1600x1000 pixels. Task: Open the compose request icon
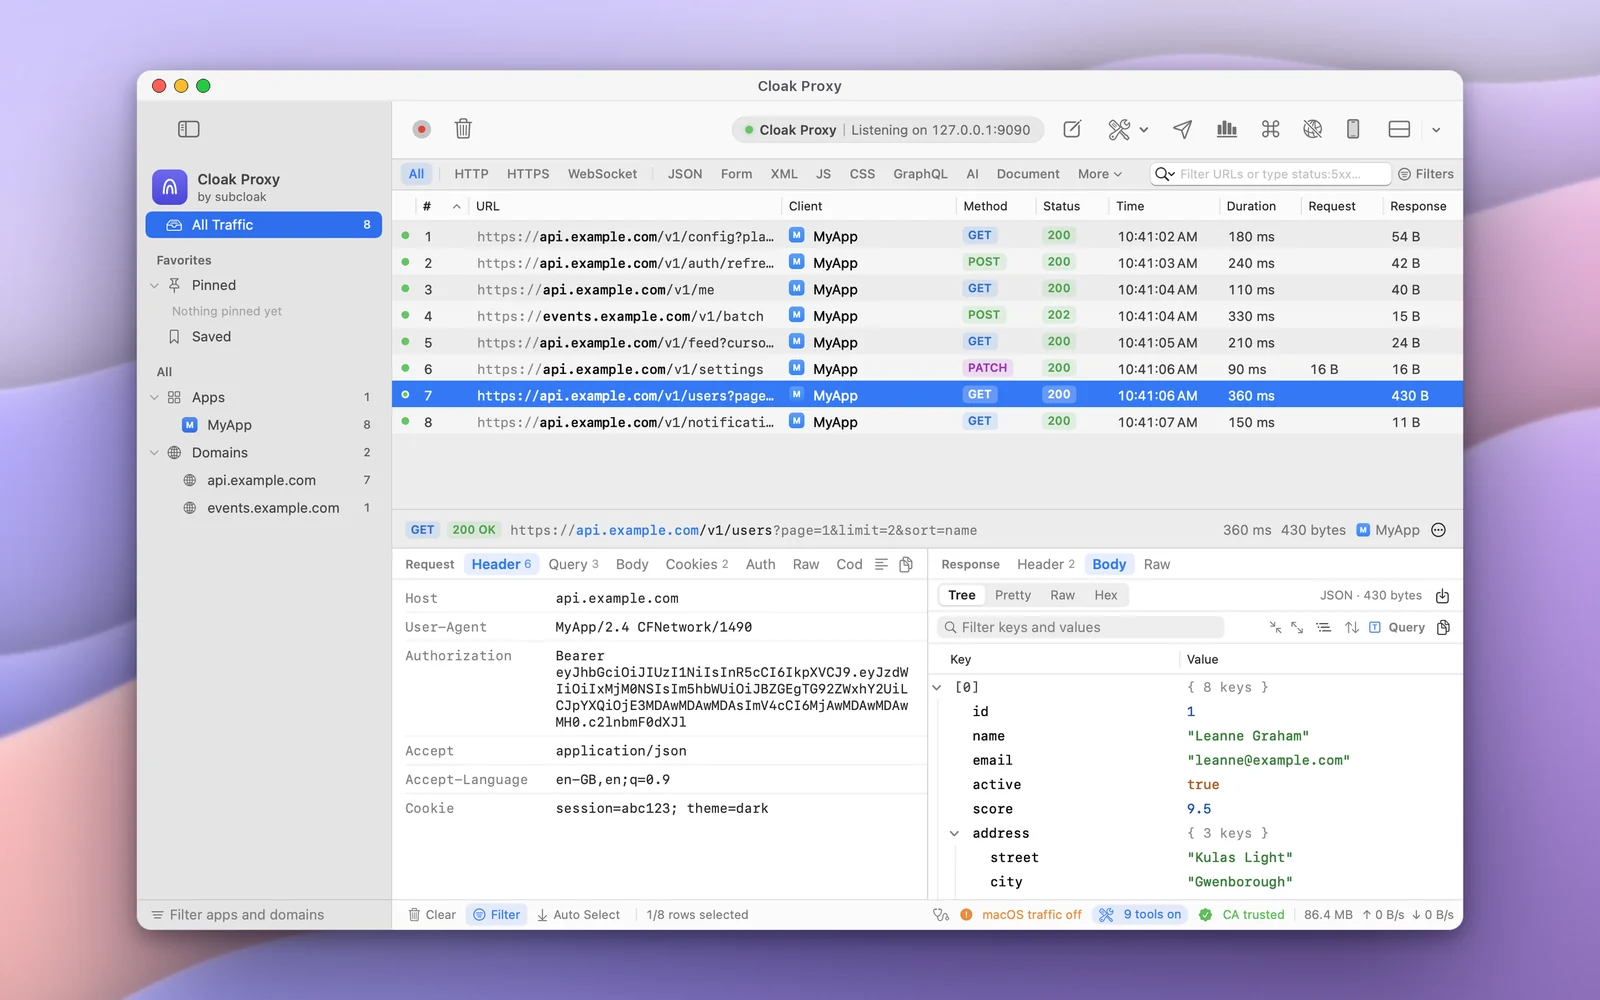point(1072,129)
